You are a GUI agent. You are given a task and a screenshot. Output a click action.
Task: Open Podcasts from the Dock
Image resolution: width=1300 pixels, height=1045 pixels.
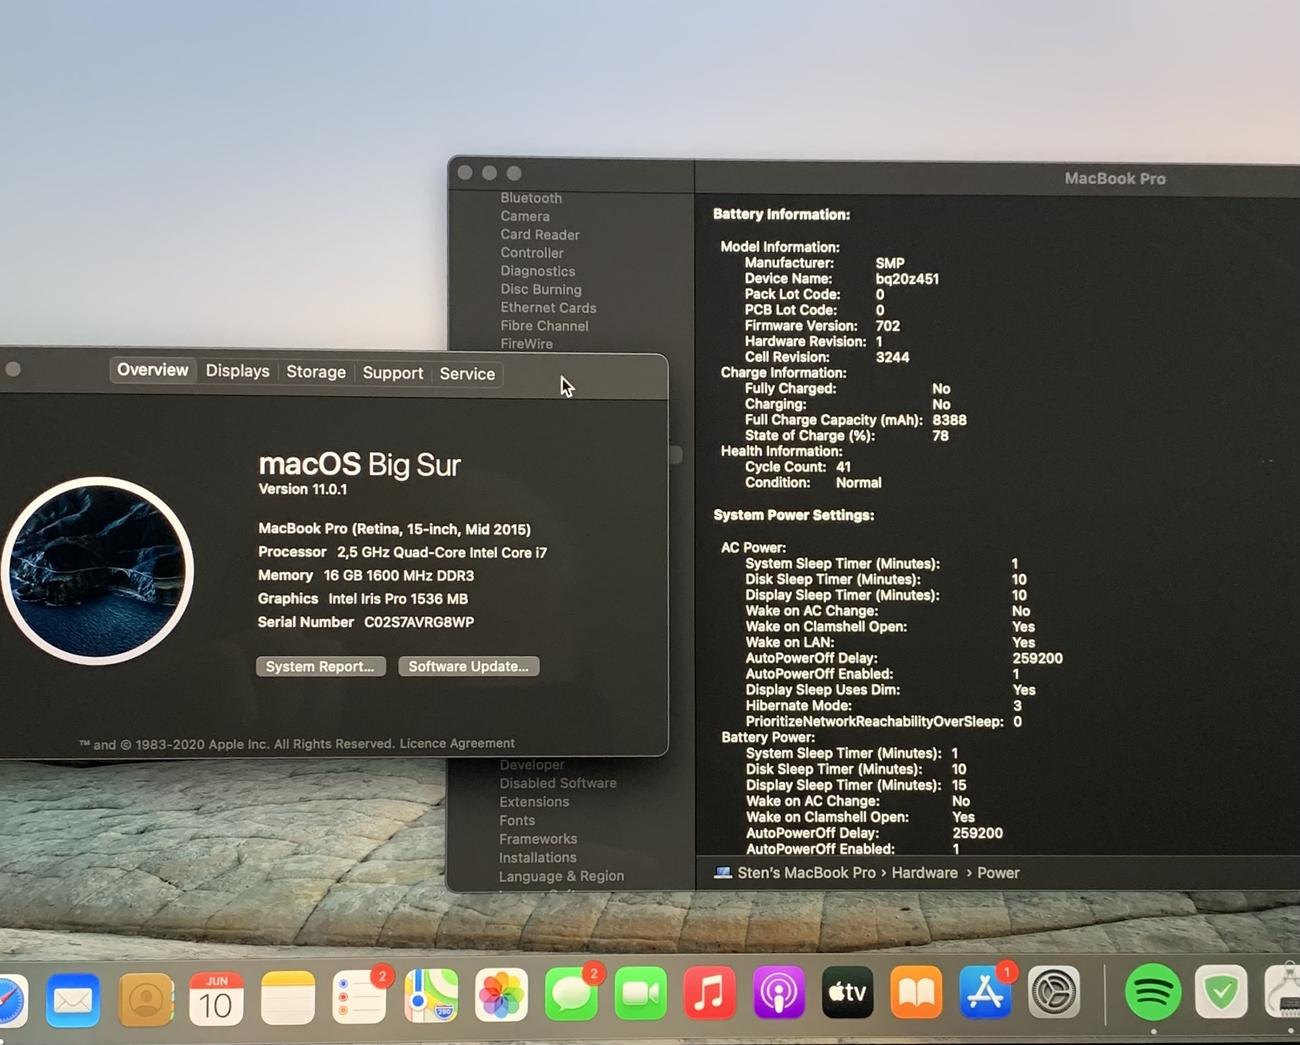click(x=778, y=993)
